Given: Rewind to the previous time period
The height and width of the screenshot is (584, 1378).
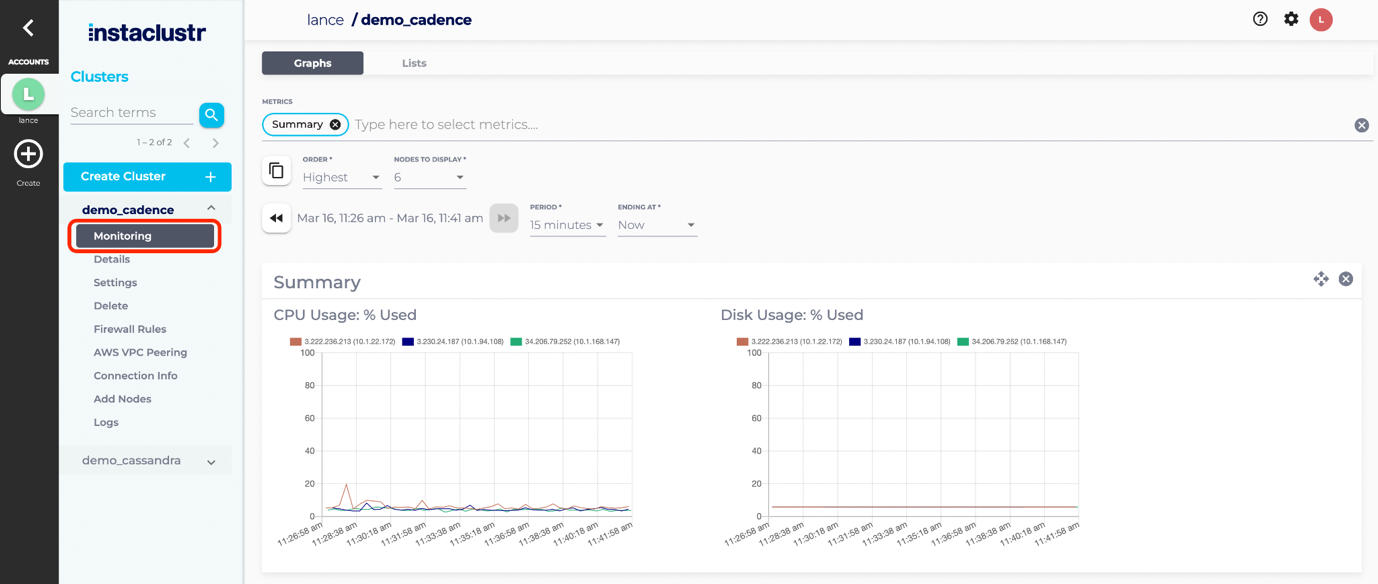Looking at the screenshot, I should tap(277, 218).
